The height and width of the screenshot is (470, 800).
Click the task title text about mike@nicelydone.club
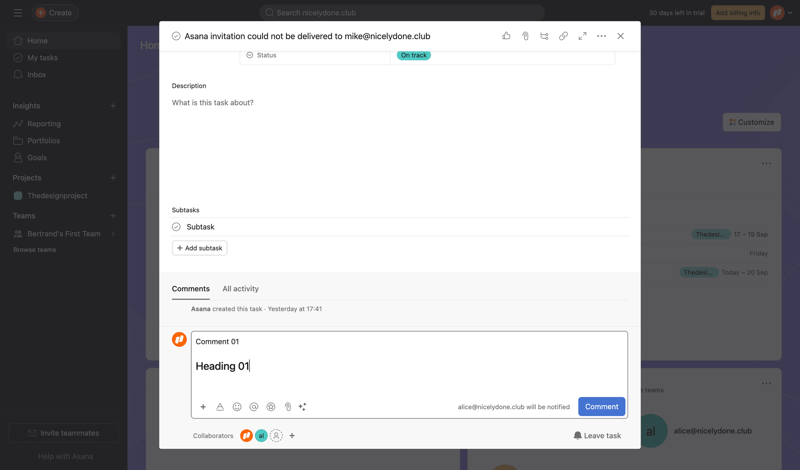point(307,36)
